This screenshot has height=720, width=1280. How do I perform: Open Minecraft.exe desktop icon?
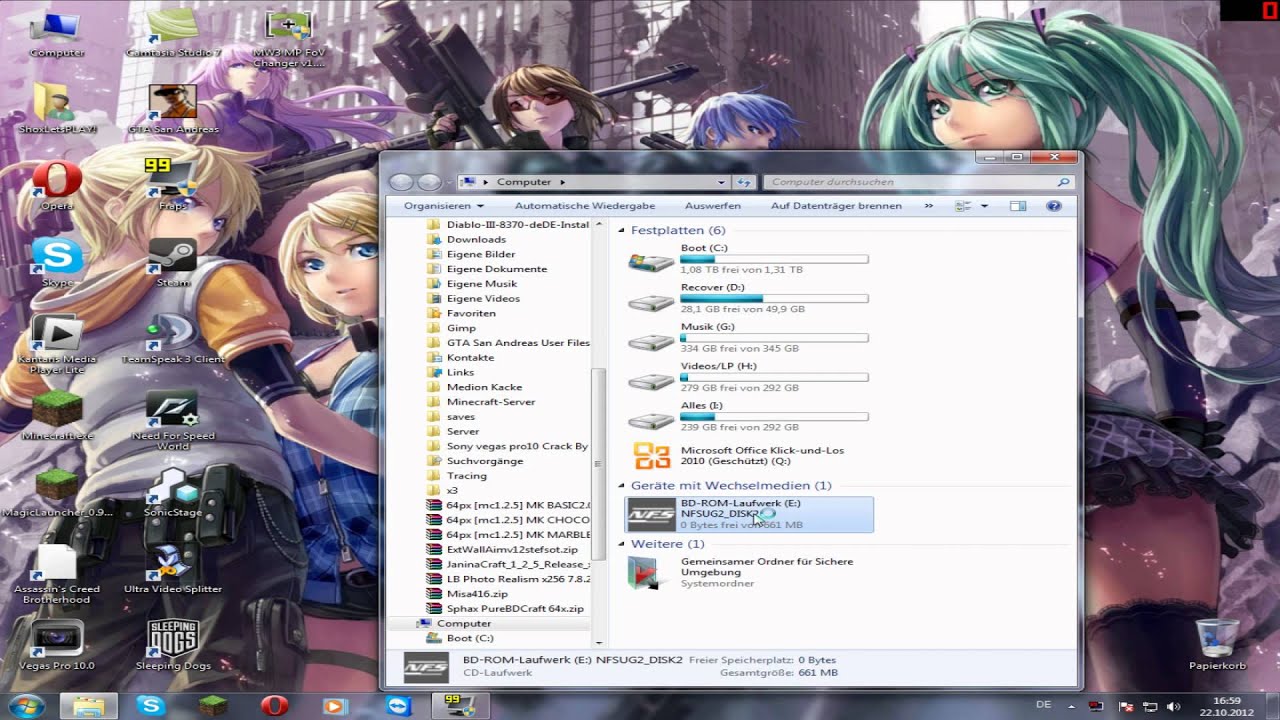(56, 416)
